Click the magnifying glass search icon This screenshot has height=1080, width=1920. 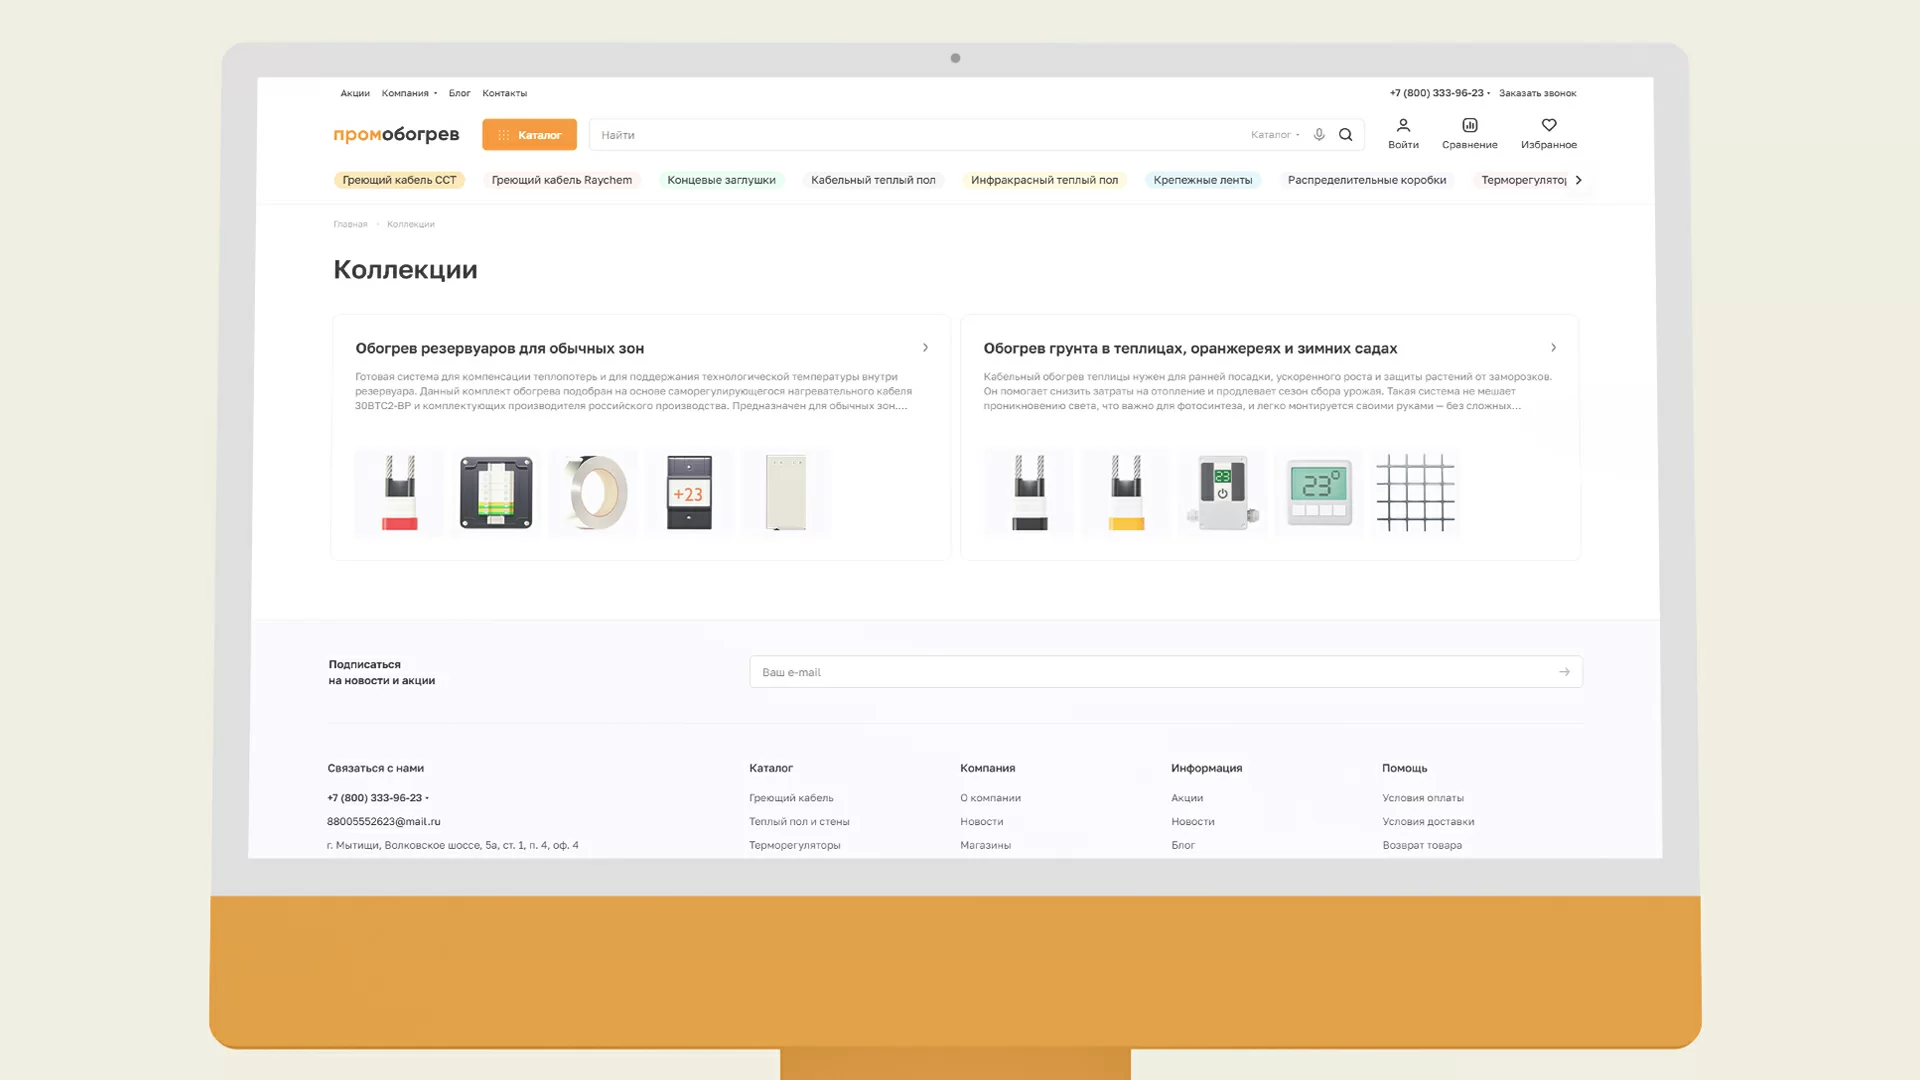click(1346, 135)
